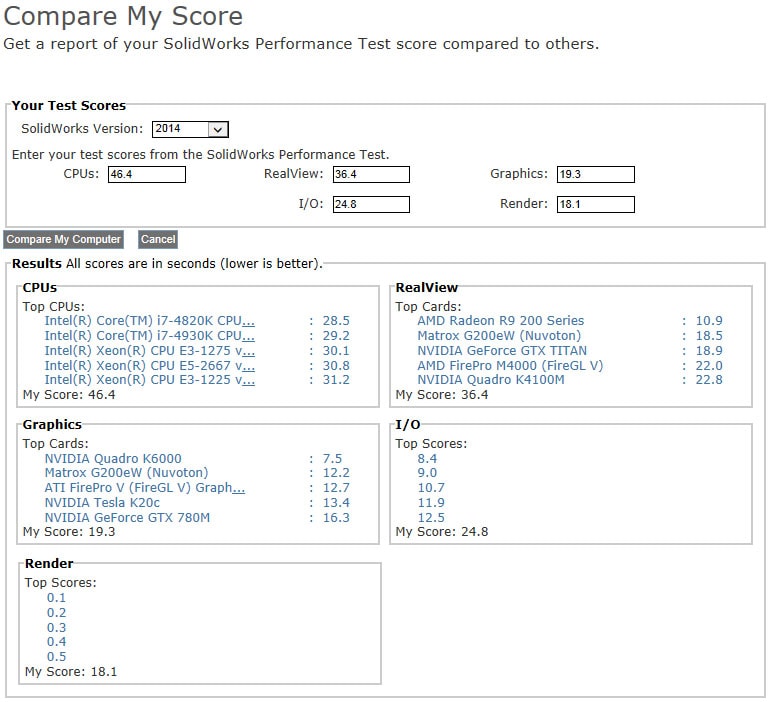Click the 'My Score: 19.3' Graphics text
772x702 pixels.
click(69, 532)
